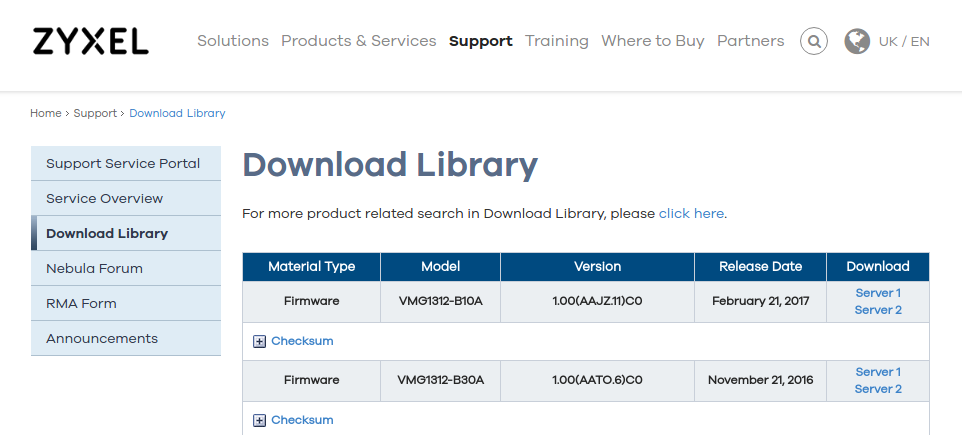Select Download Library in sidebar
Viewport: 962px width, 435px height.
point(126,234)
